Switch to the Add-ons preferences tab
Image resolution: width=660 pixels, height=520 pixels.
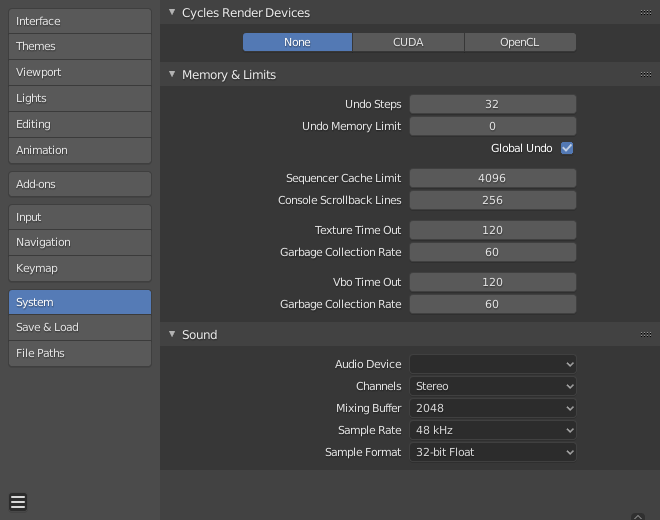click(80, 184)
